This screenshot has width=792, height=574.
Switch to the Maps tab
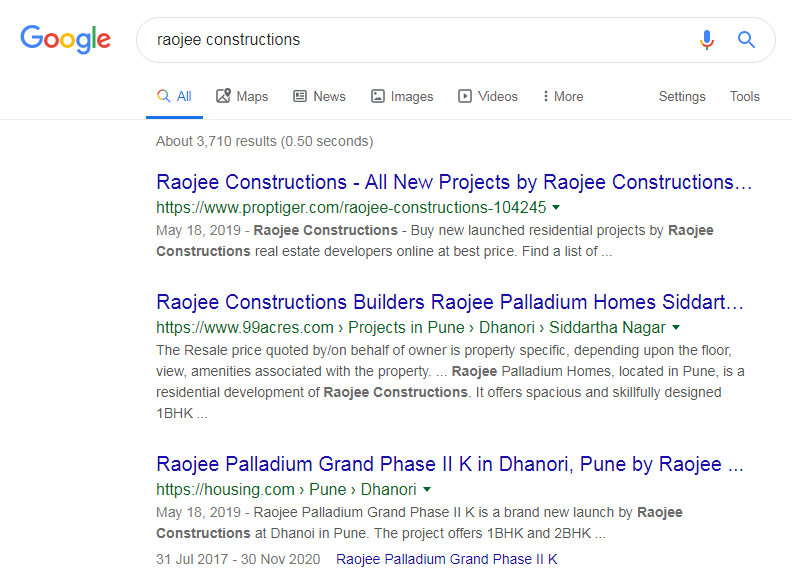click(242, 97)
